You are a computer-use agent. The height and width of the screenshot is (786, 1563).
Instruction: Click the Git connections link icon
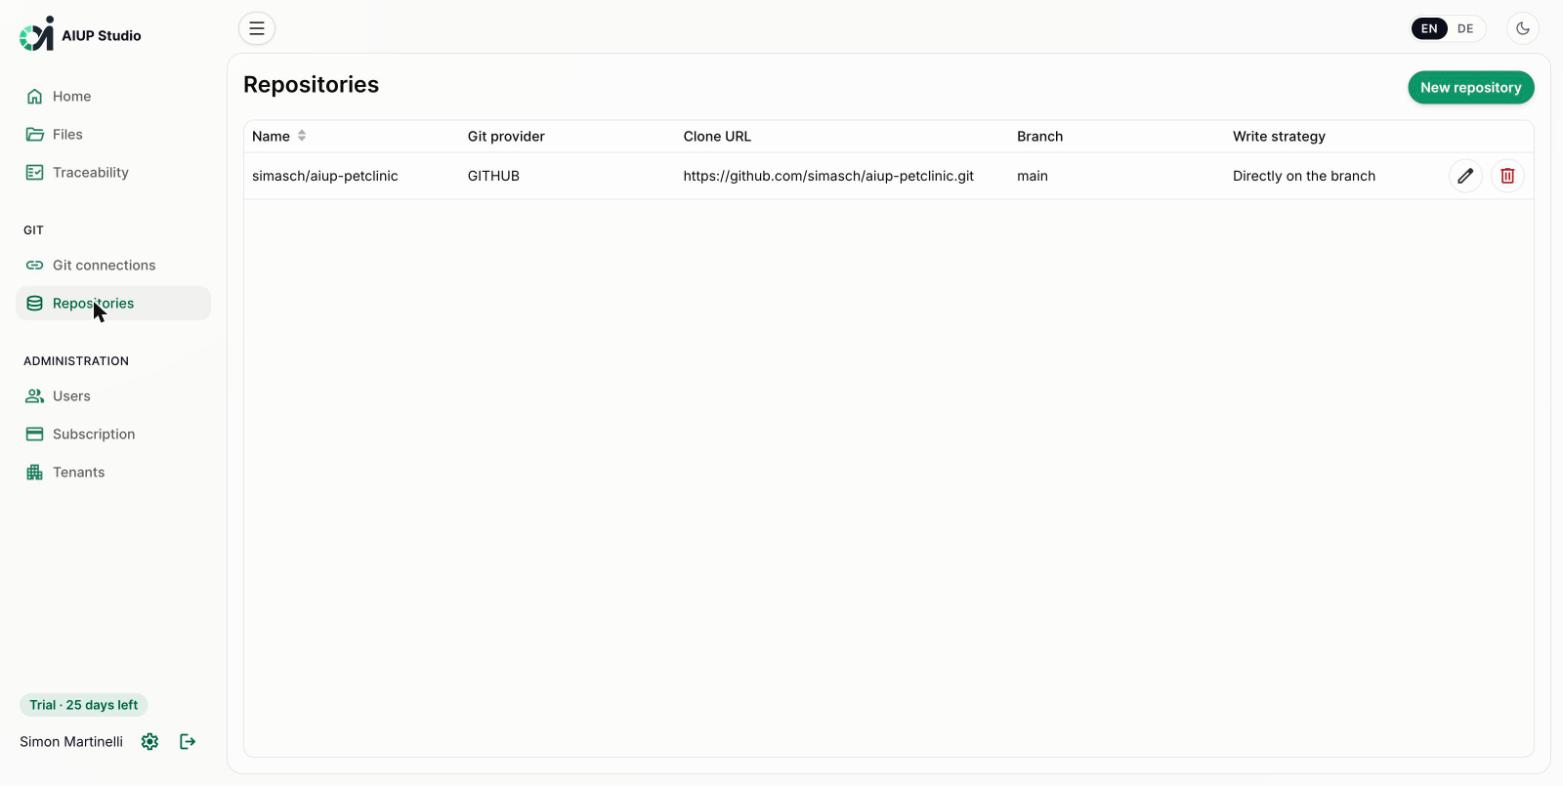(x=34, y=265)
